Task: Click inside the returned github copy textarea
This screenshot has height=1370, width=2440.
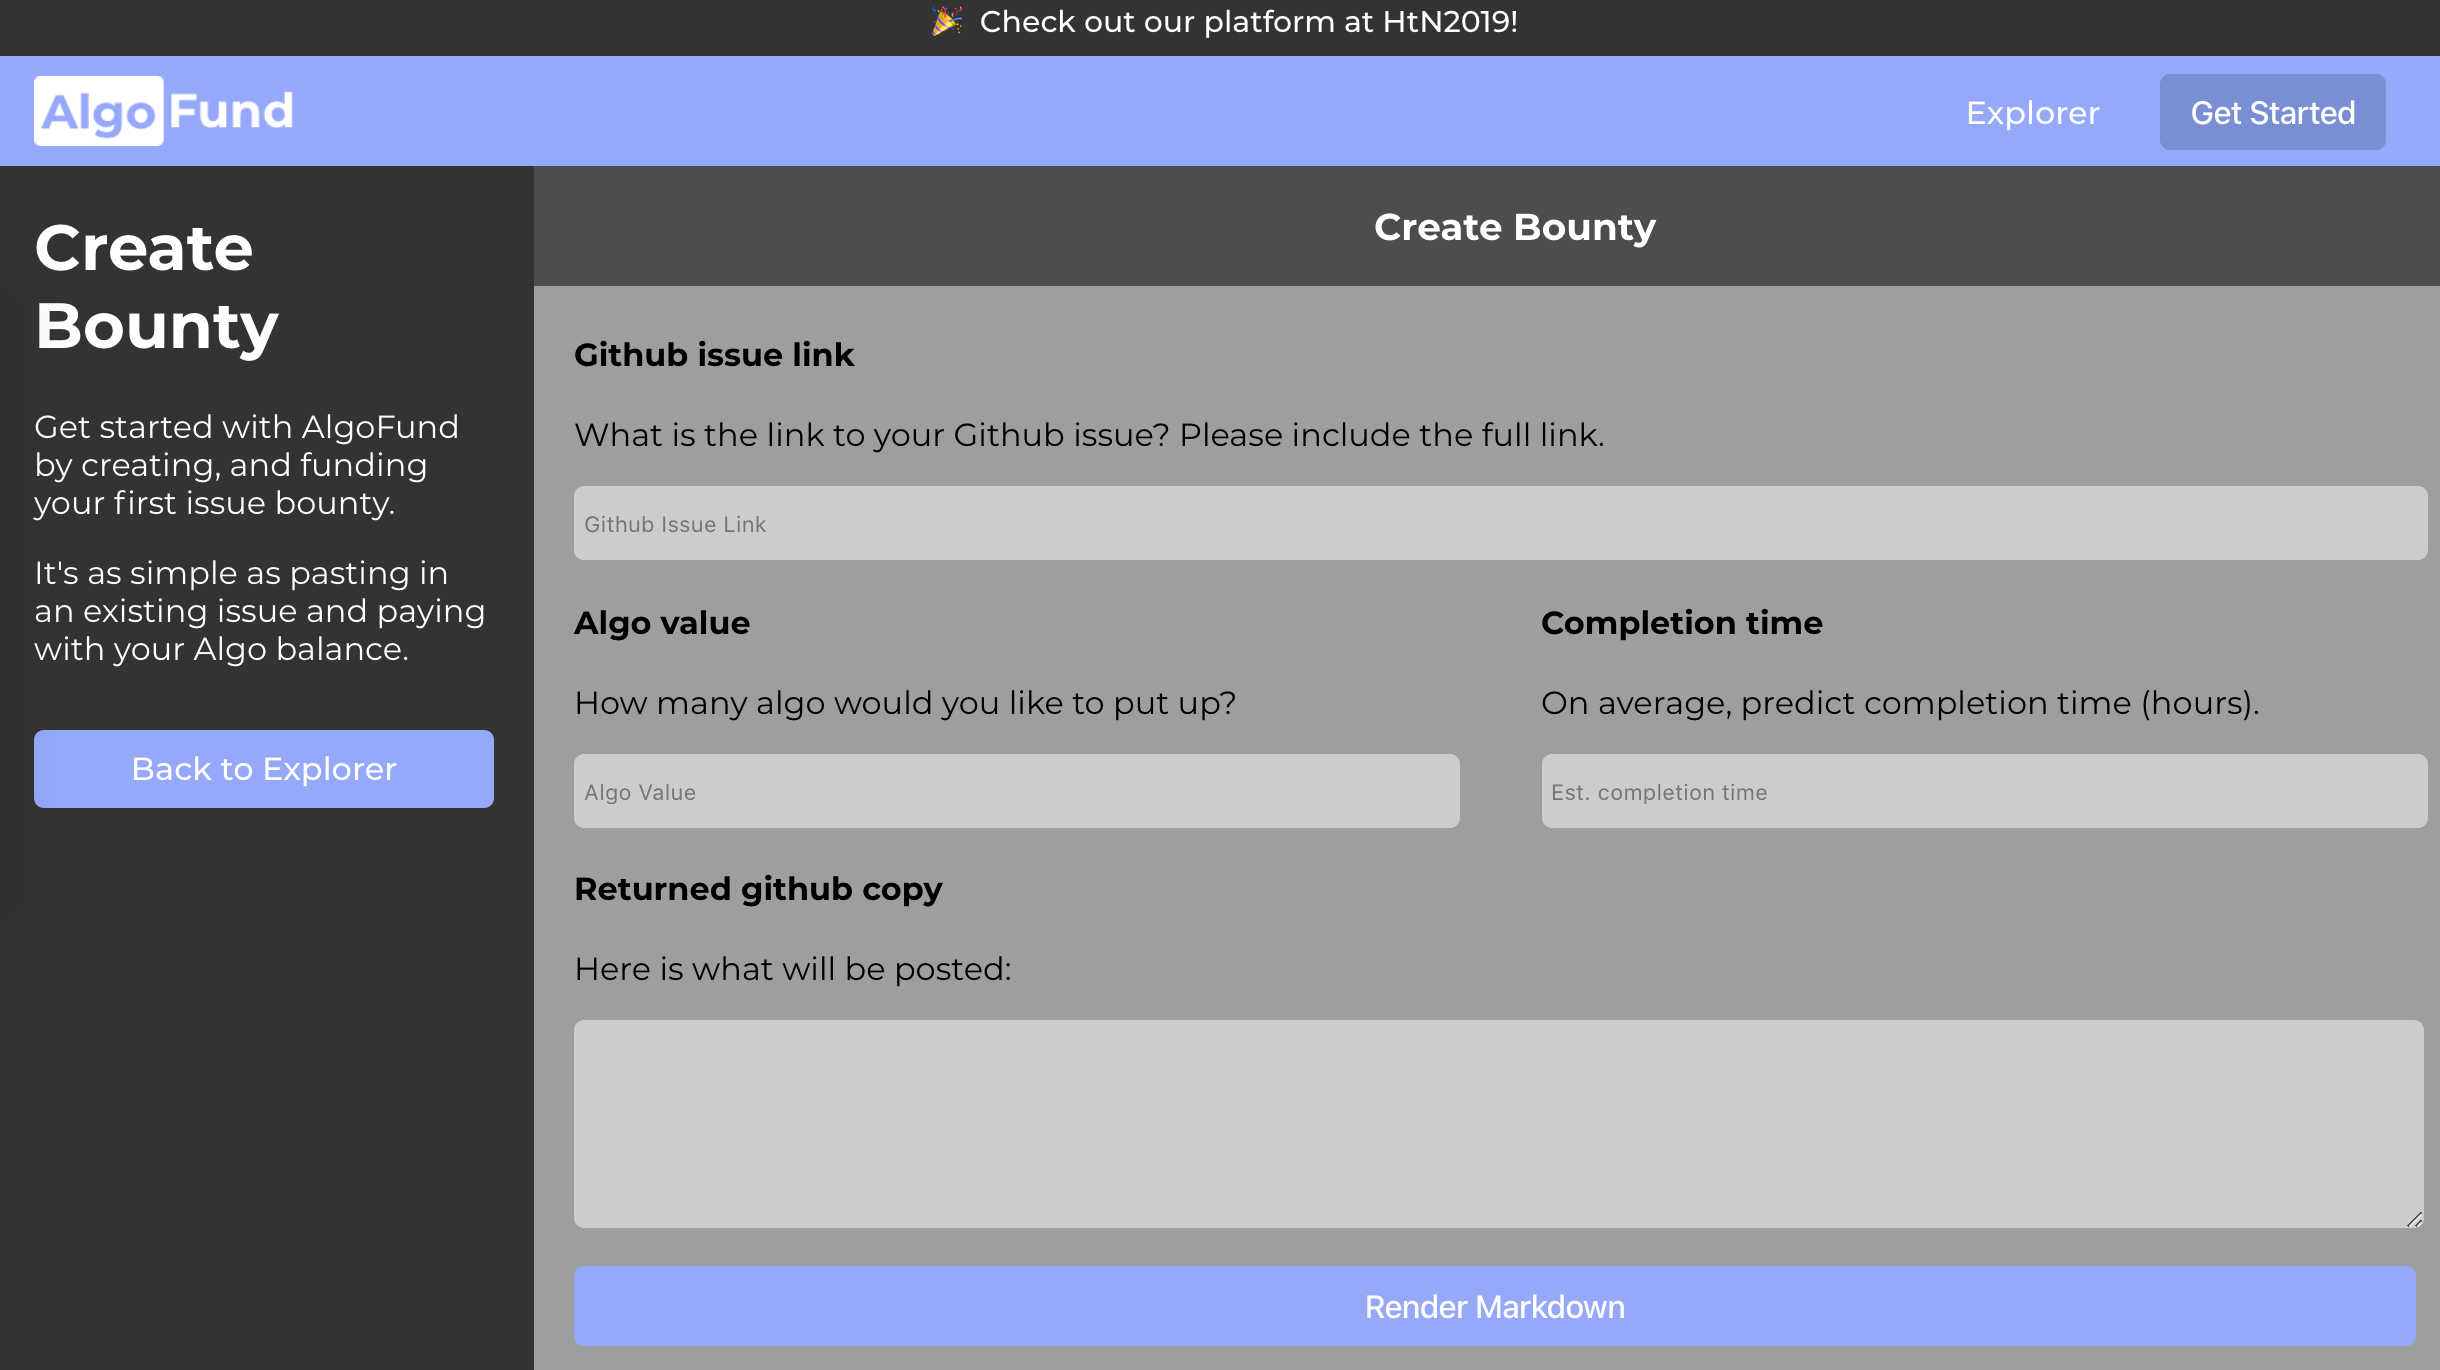Action: point(1498,1123)
